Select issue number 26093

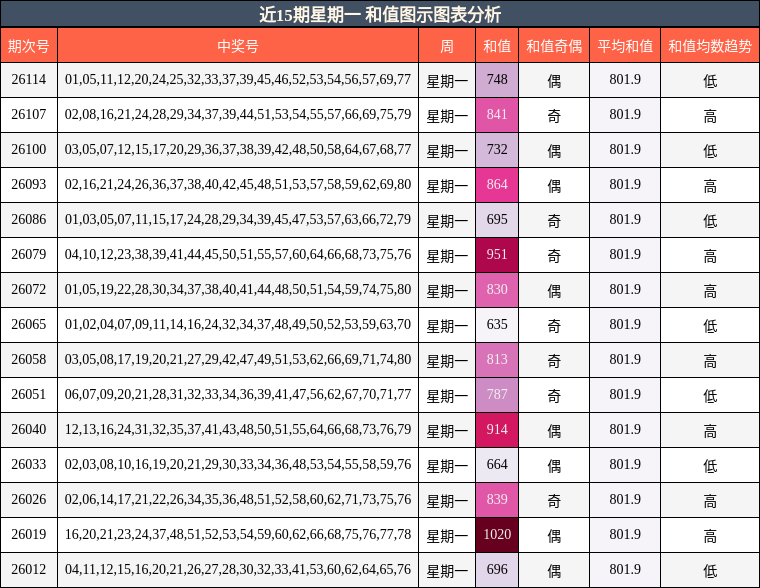point(29,185)
